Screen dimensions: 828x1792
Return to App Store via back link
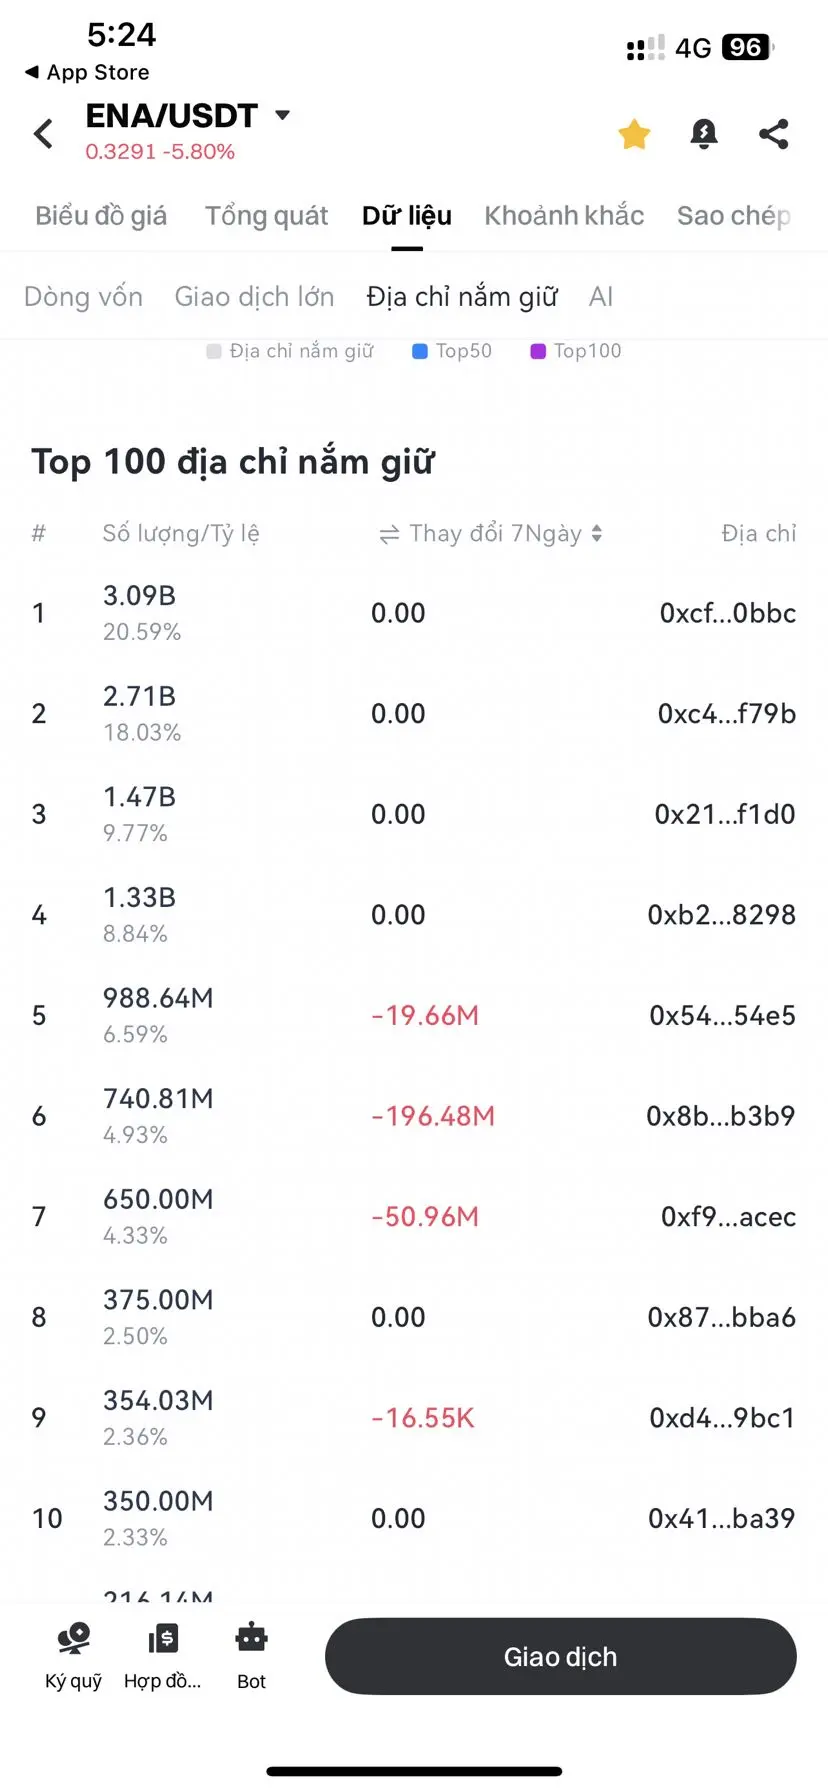(87, 72)
